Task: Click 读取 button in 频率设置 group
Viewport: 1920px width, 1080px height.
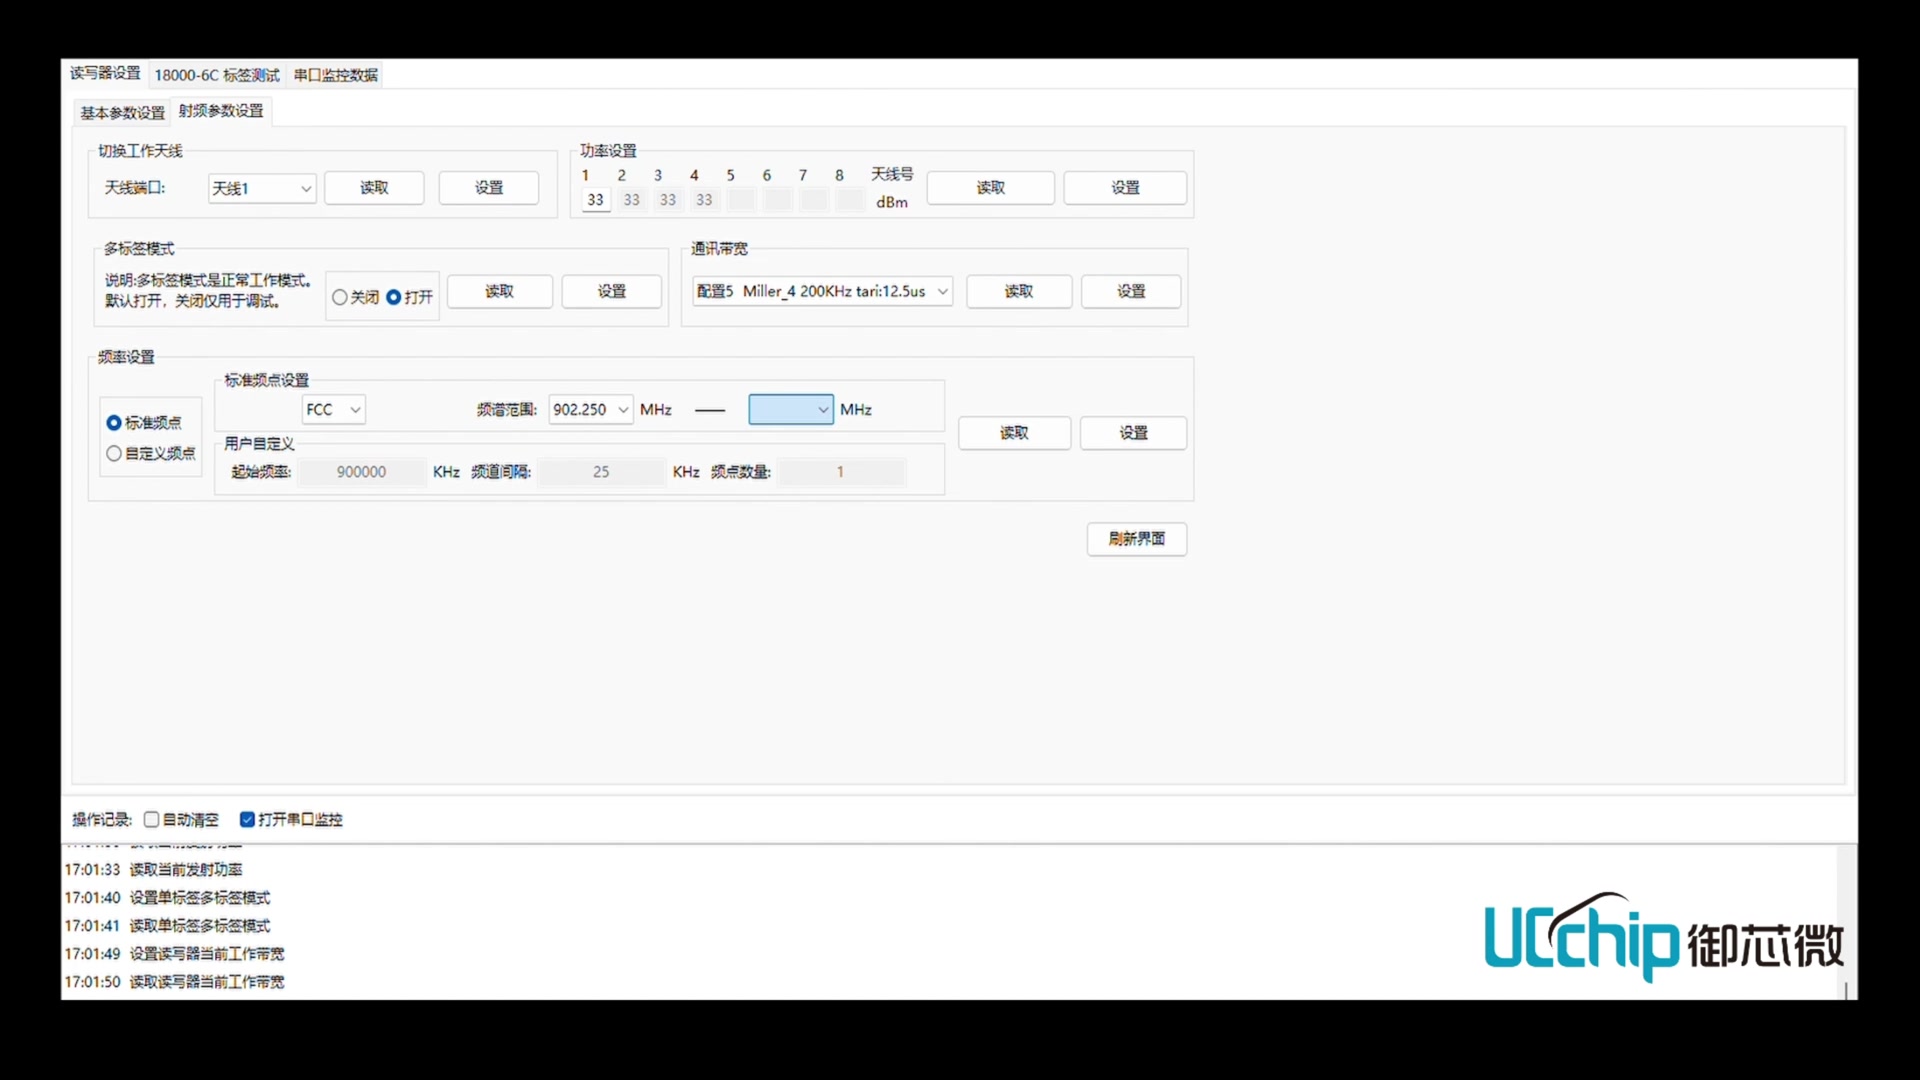Action: click(x=1014, y=433)
